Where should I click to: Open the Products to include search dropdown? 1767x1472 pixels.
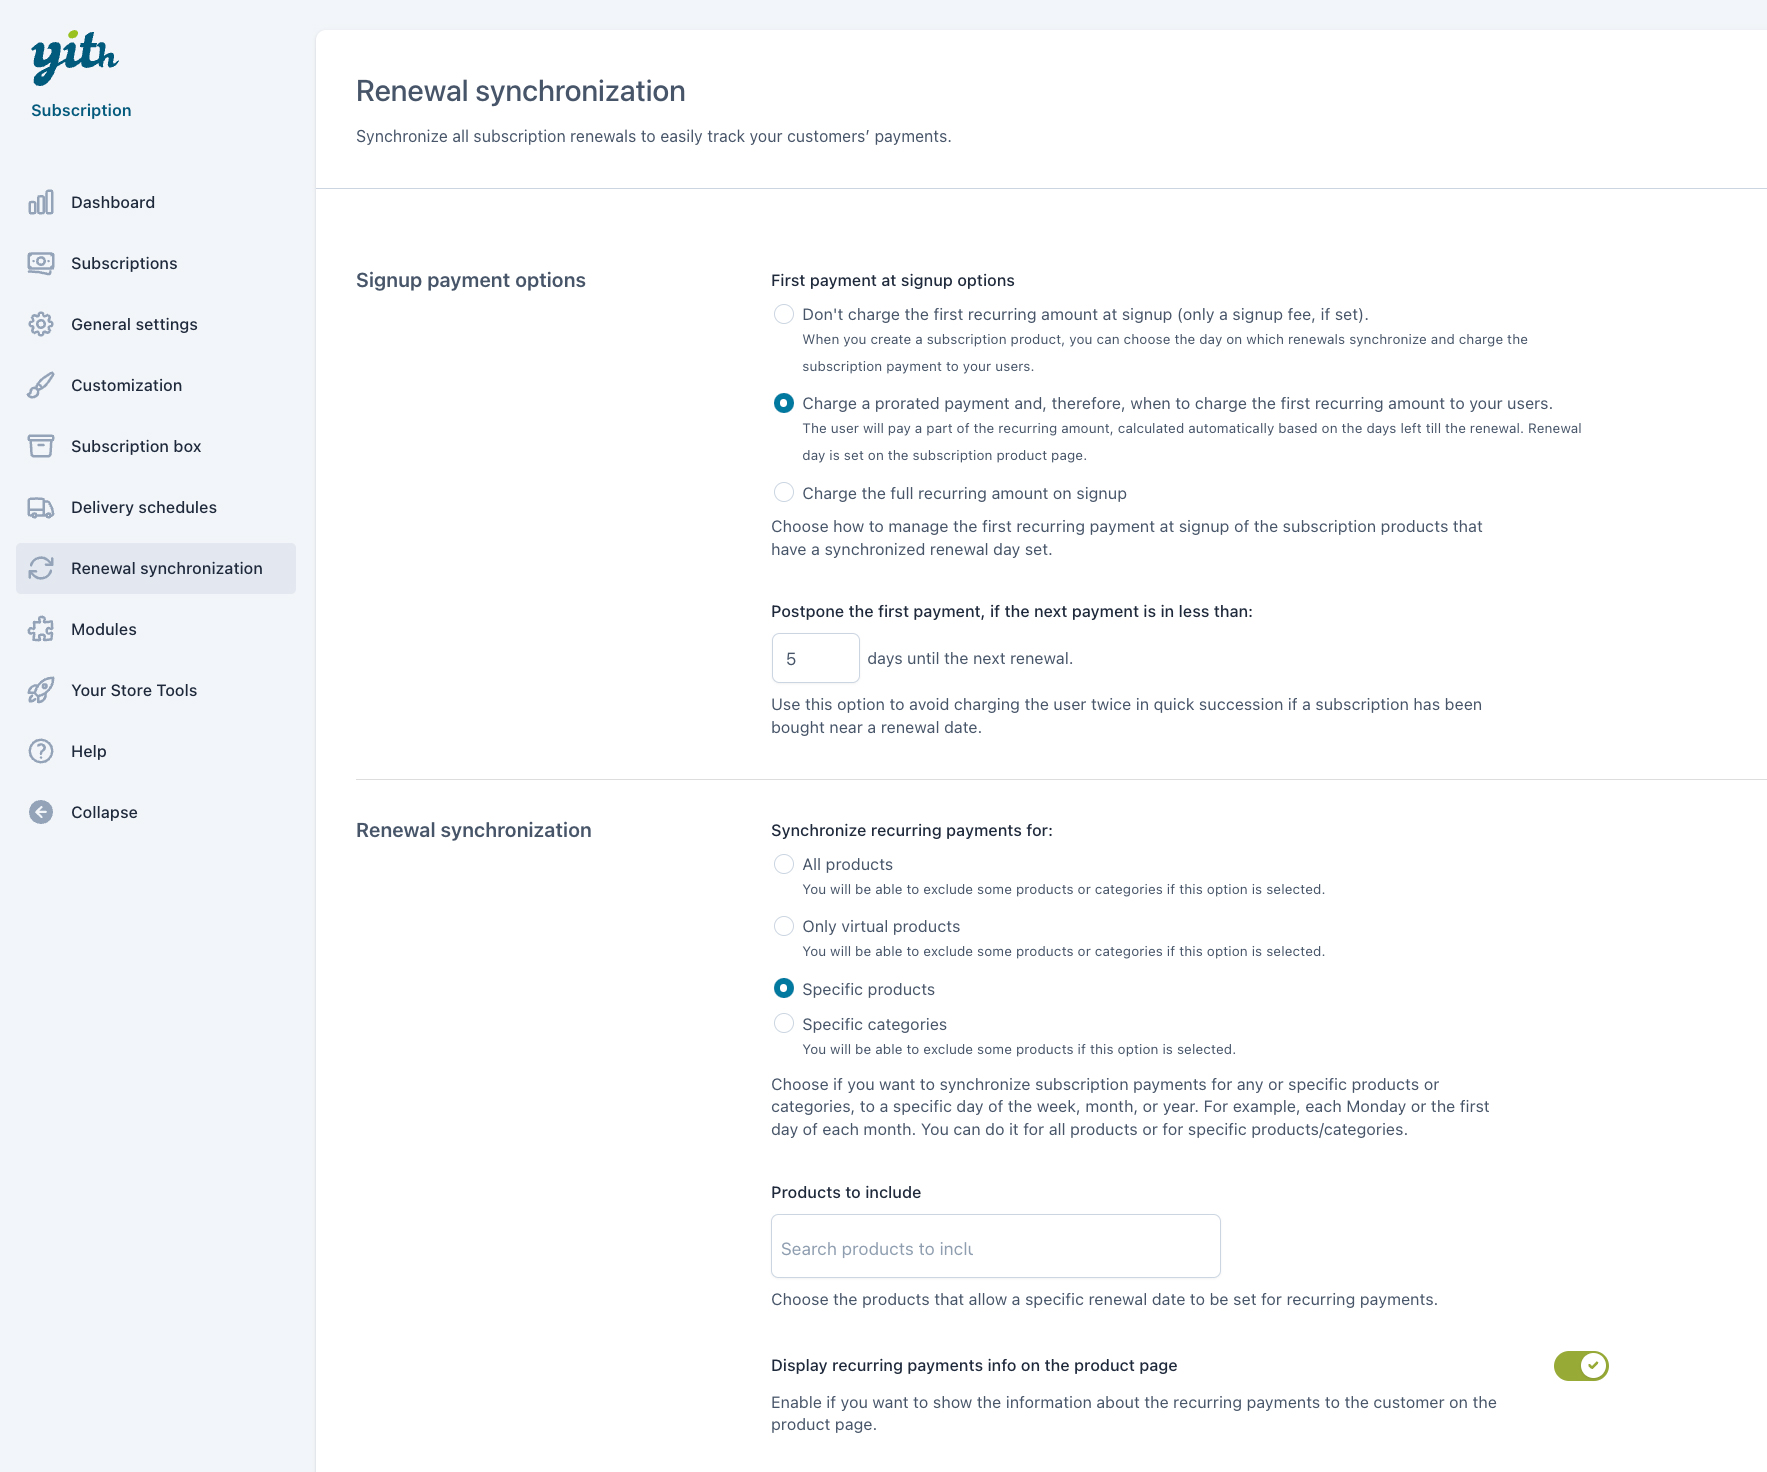(x=995, y=1247)
